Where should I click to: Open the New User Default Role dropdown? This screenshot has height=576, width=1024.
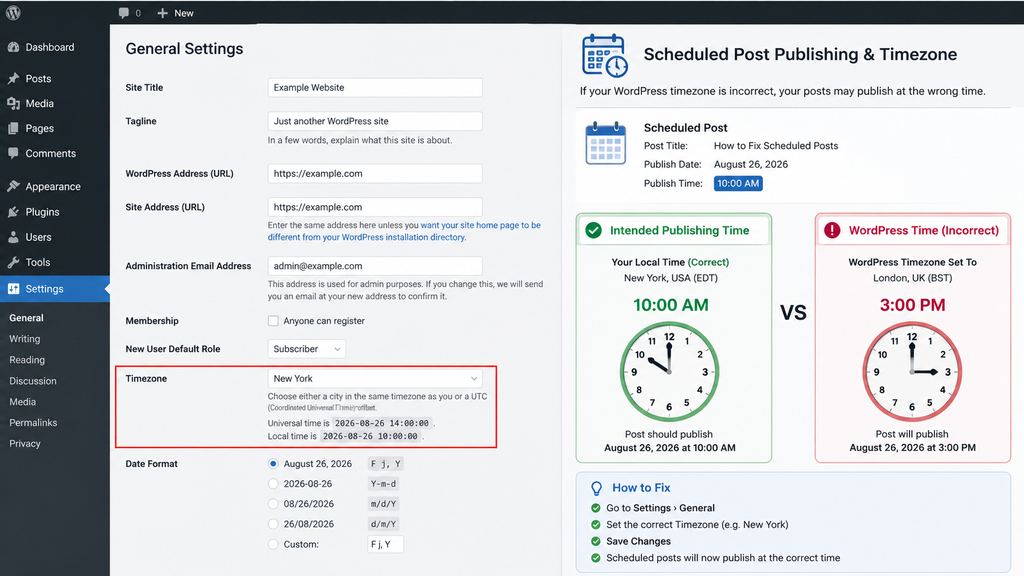pos(306,349)
